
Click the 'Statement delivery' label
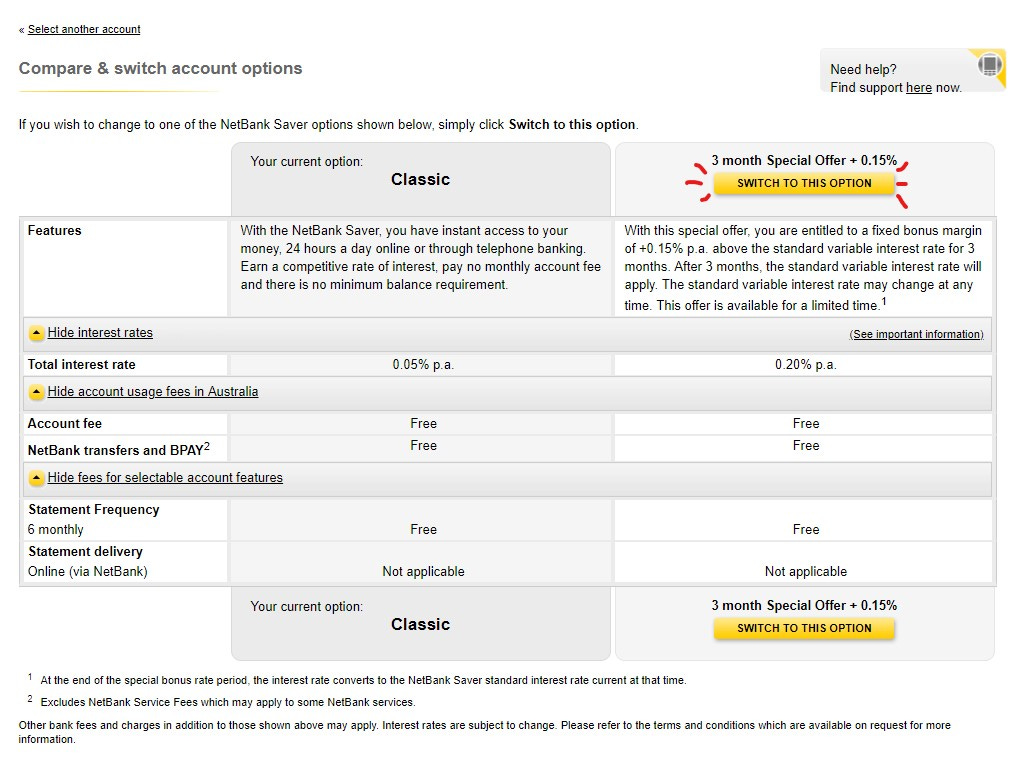pyautogui.click(x=85, y=552)
